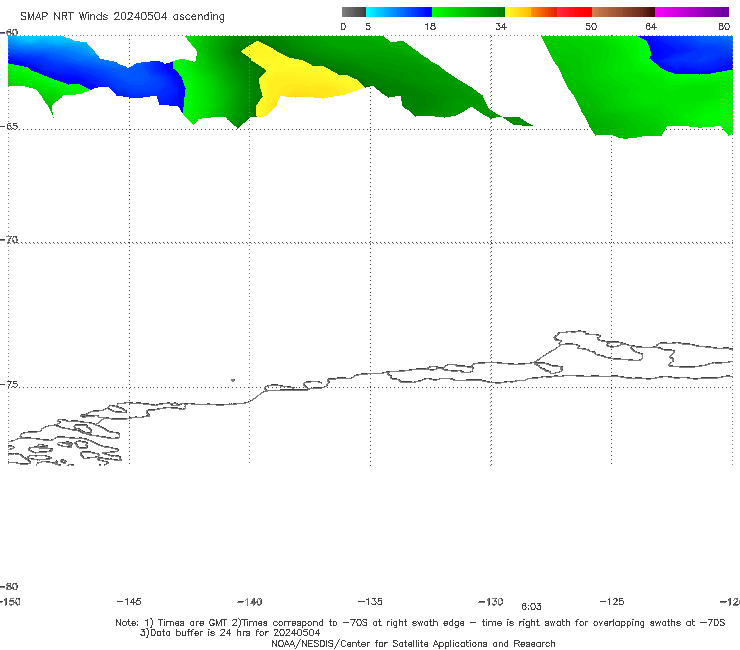This screenshot has height=650, width=740.
Task: Click the title 'SMAP NRT Winds 20240504 ascending'
Action: tap(122, 16)
